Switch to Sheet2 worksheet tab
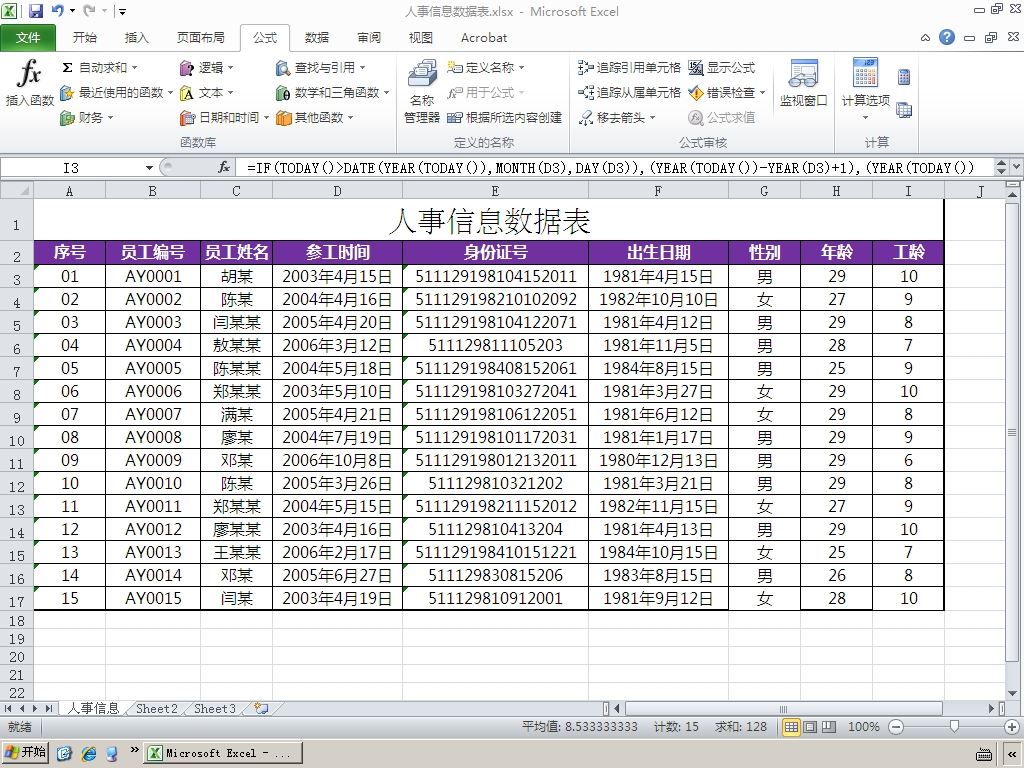This screenshot has height=768, width=1024. click(x=157, y=709)
